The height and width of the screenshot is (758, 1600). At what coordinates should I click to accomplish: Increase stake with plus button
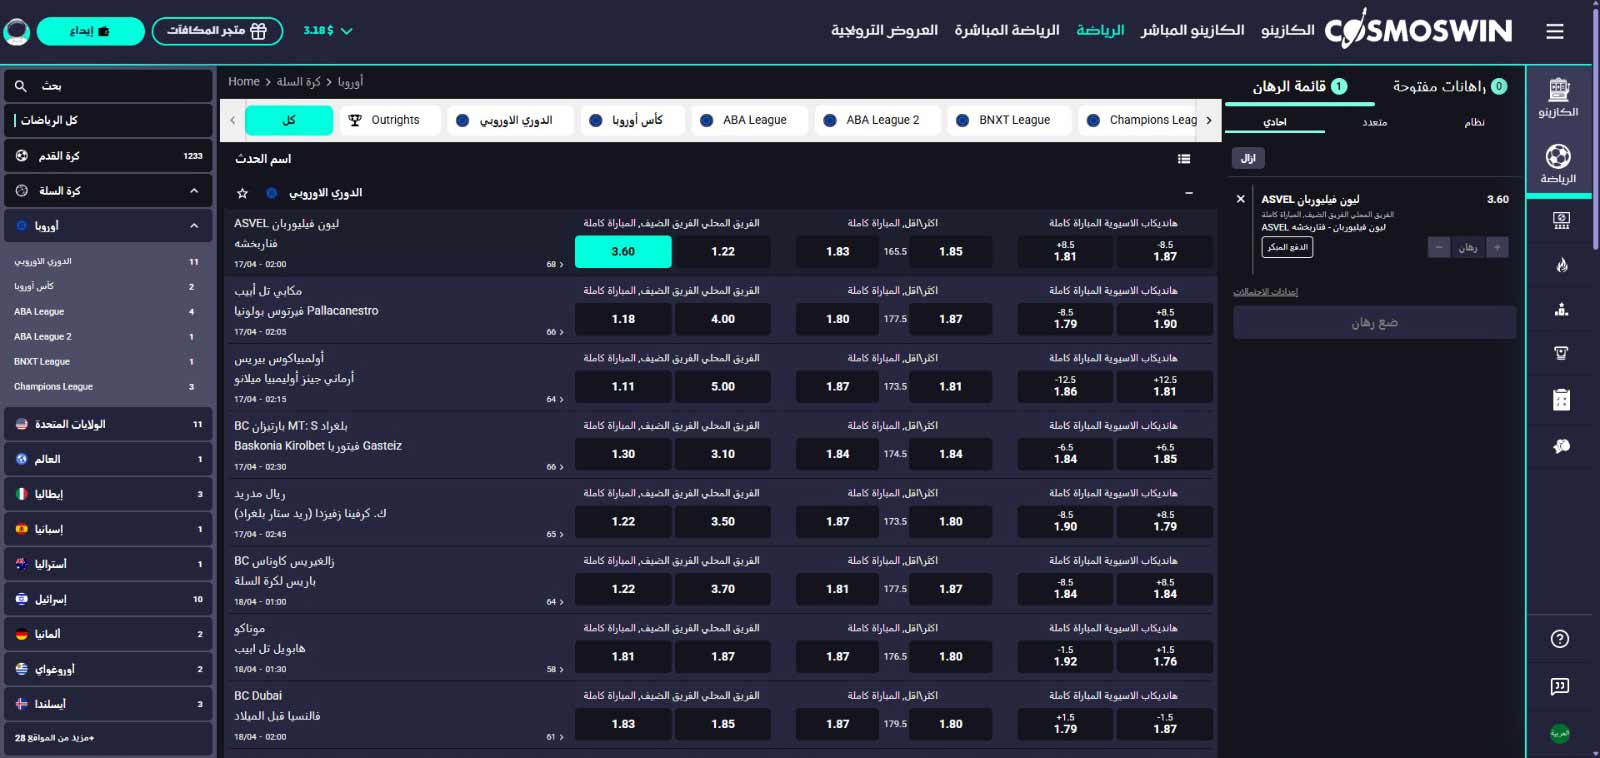click(1497, 247)
